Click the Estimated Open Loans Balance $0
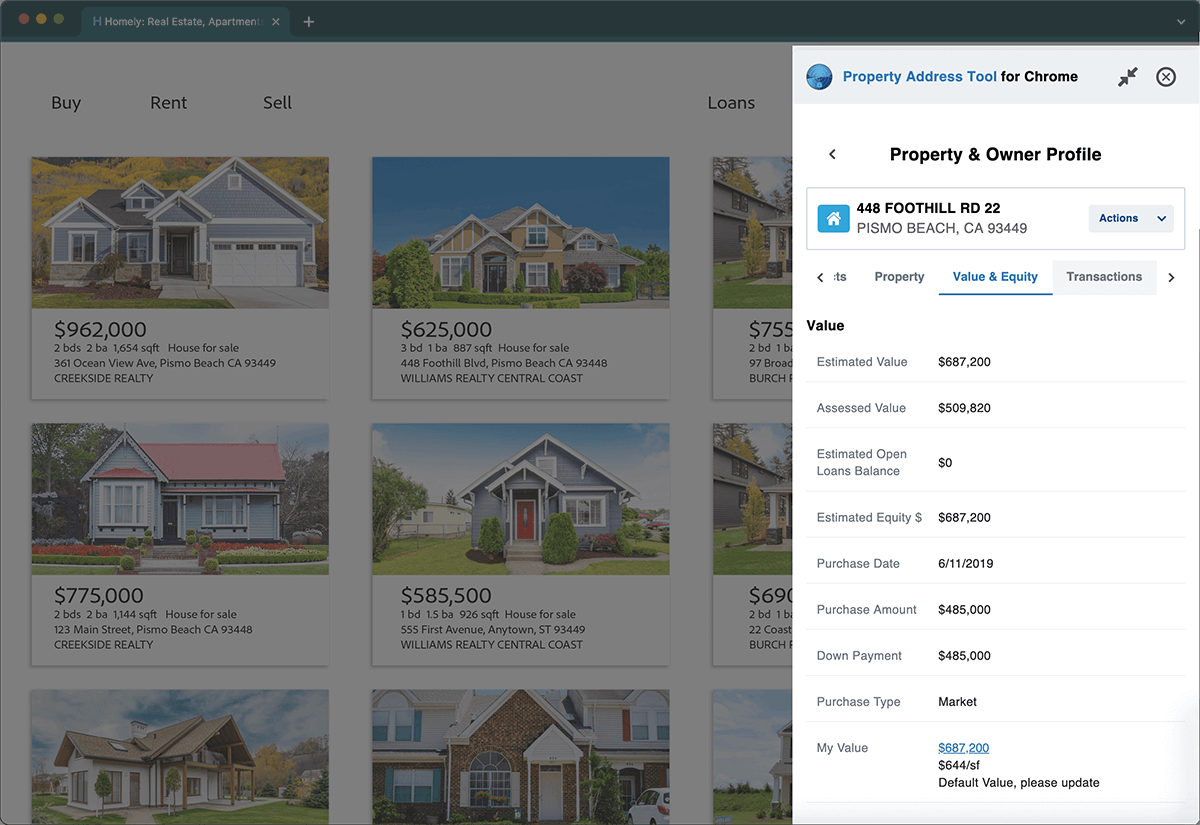 [945, 463]
